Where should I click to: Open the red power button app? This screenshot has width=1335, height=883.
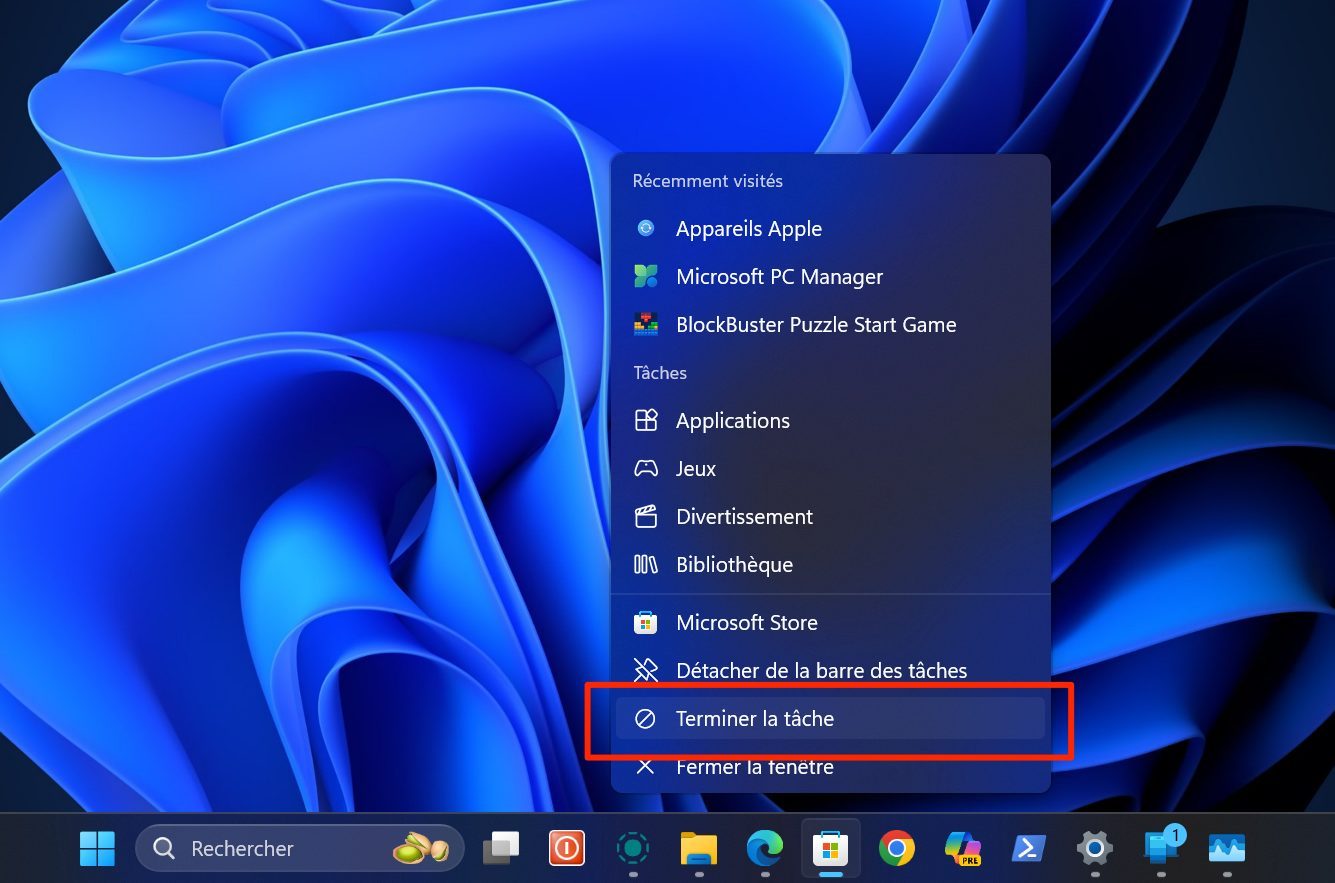566,848
